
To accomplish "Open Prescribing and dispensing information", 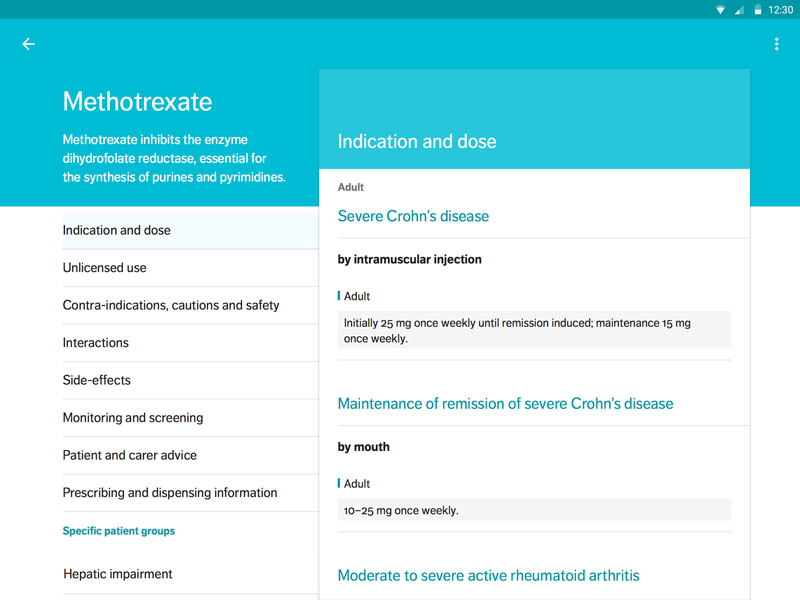I will tap(191, 493).
